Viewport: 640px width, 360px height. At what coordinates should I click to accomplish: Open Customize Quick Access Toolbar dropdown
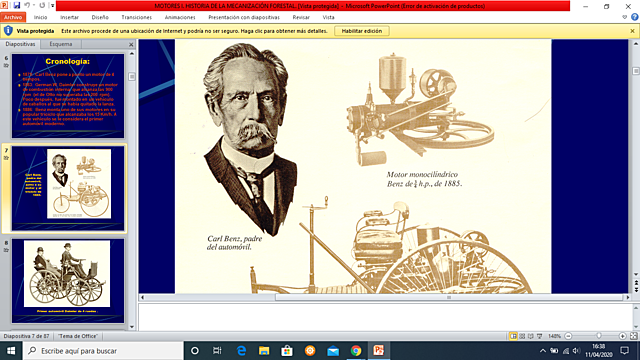coord(52,6)
